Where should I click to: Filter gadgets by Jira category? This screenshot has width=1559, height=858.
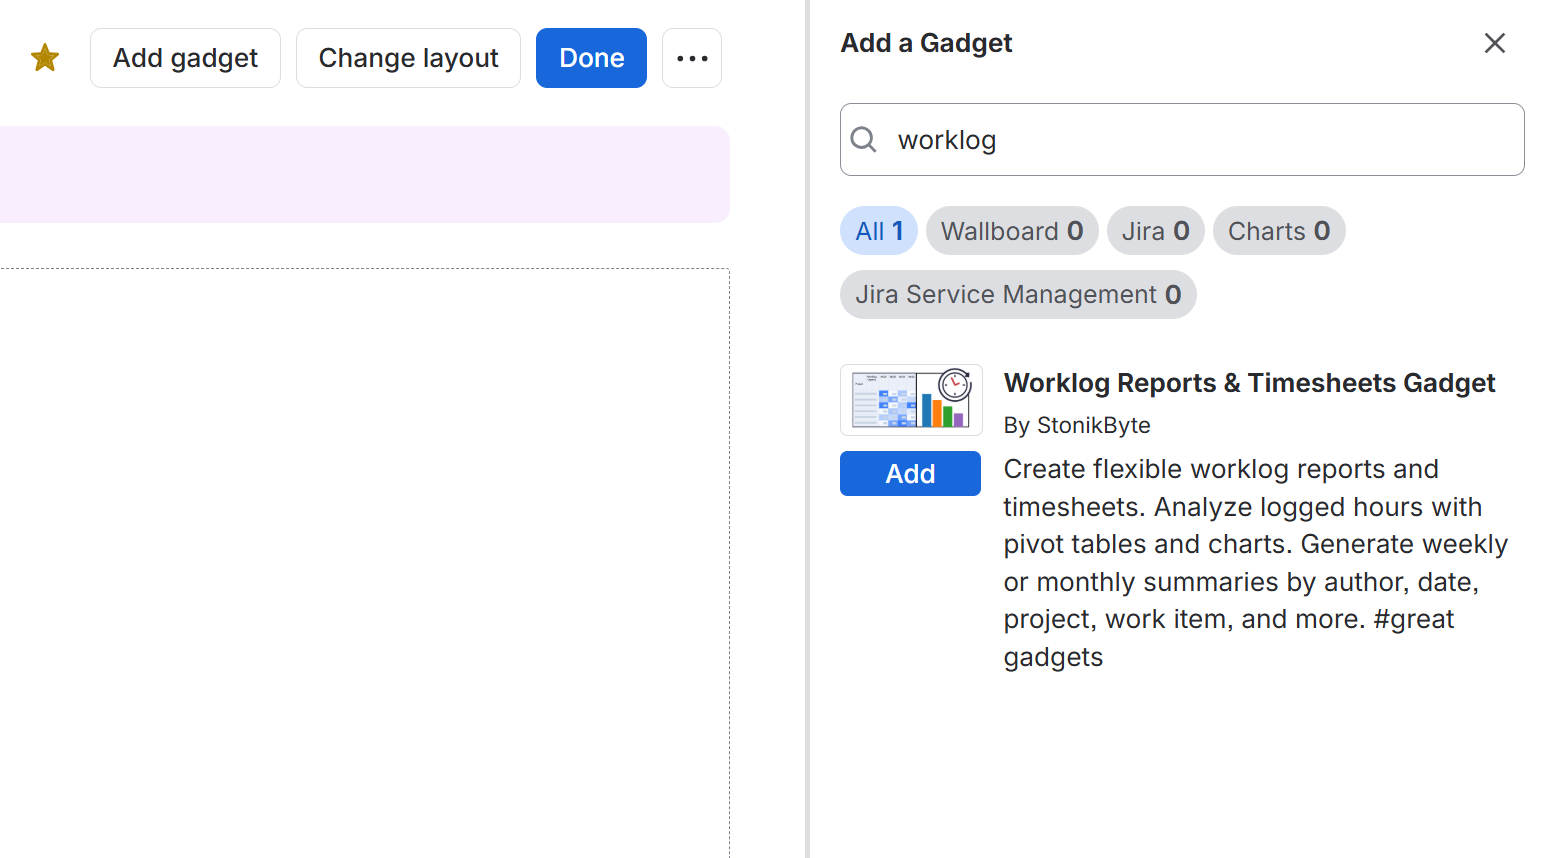pos(1156,231)
